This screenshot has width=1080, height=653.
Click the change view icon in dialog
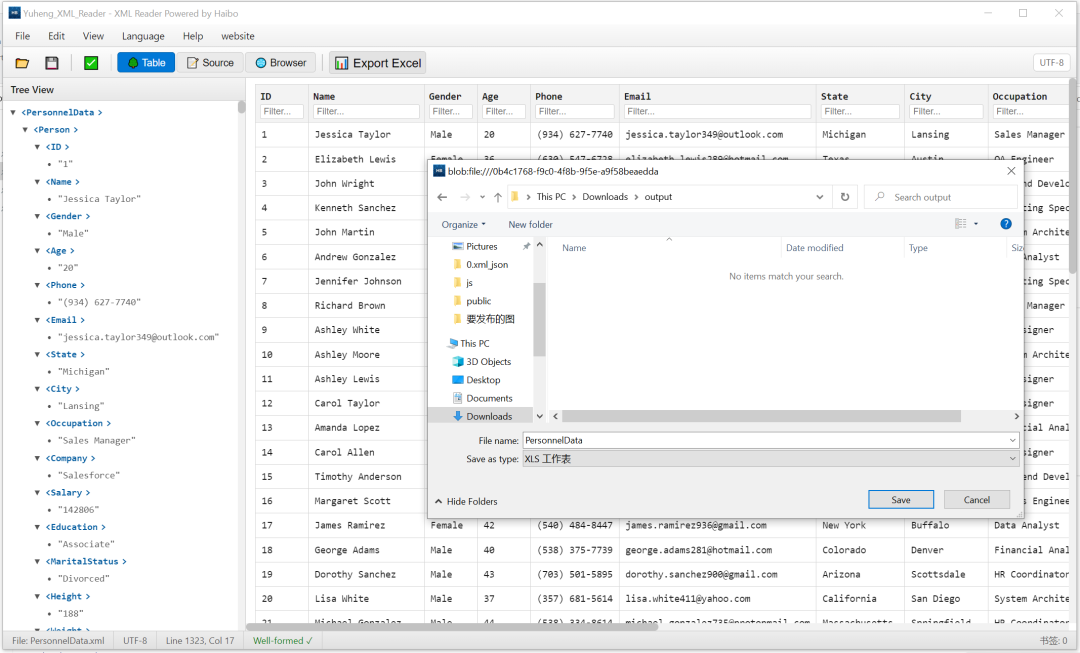click(x=961, y=224)
